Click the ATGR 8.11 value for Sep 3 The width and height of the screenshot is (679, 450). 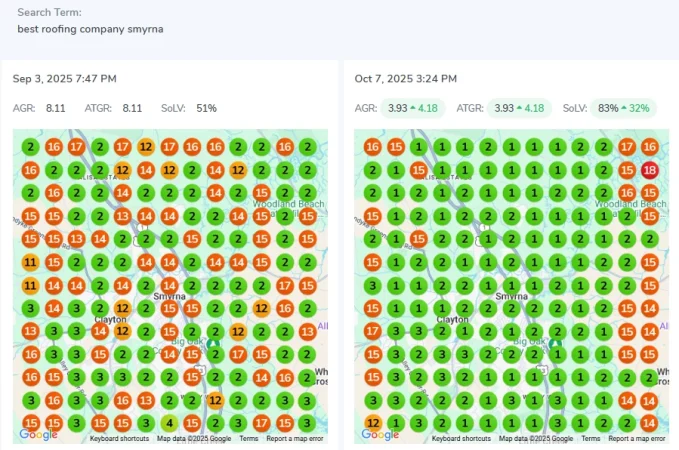(x=132, y=108)
